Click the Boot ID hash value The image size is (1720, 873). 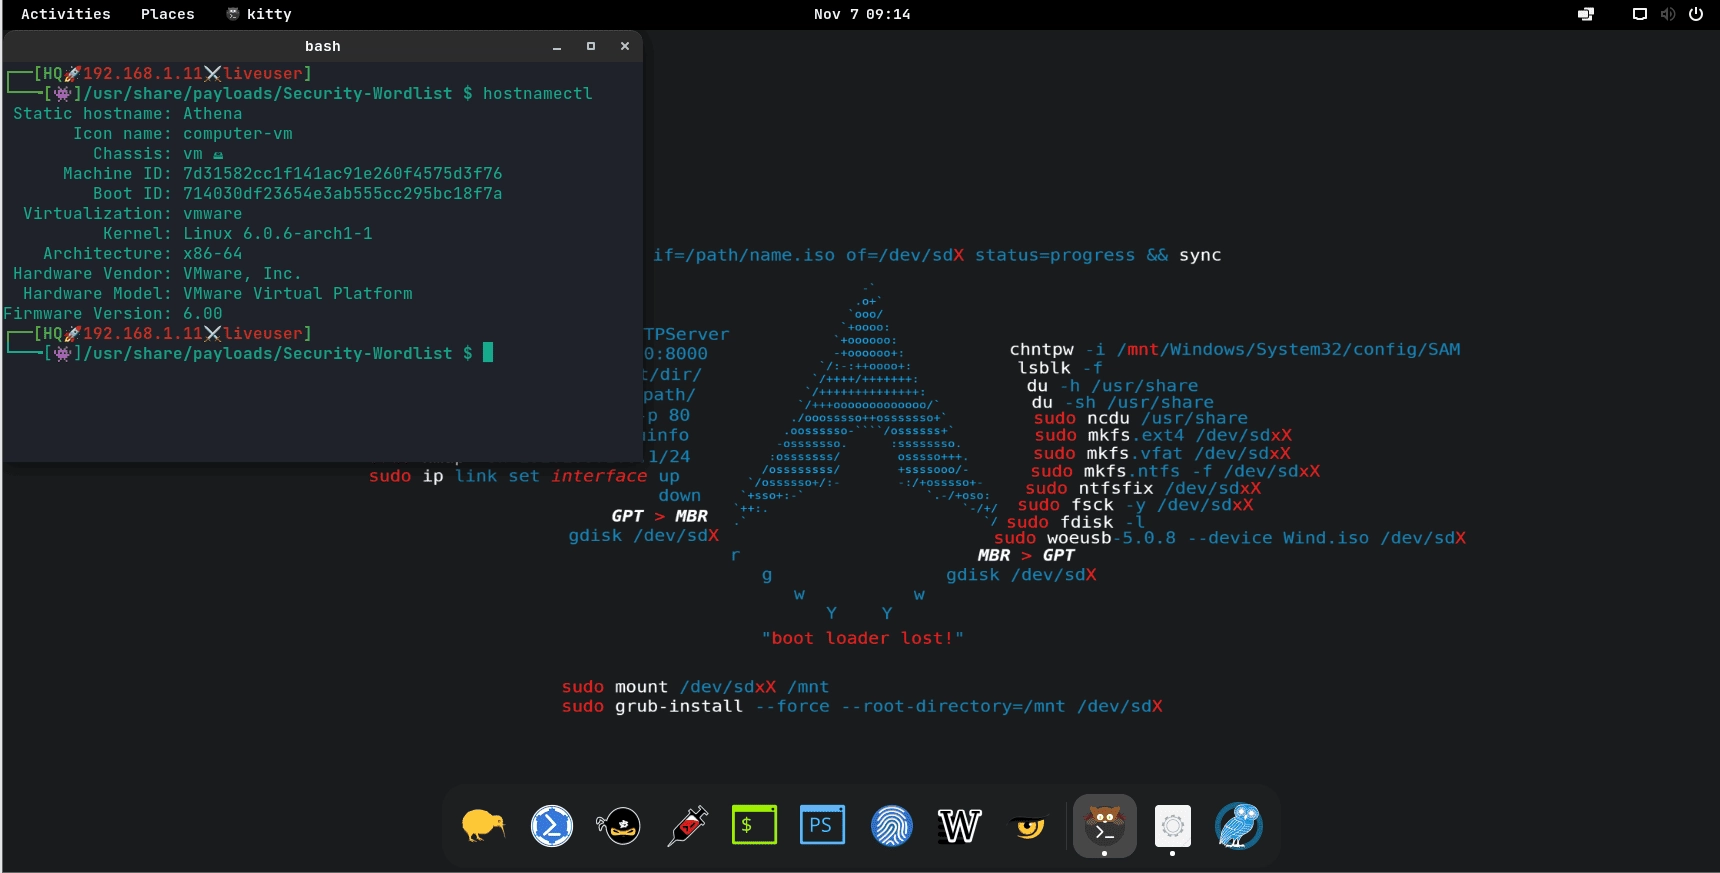coord(343,193)
